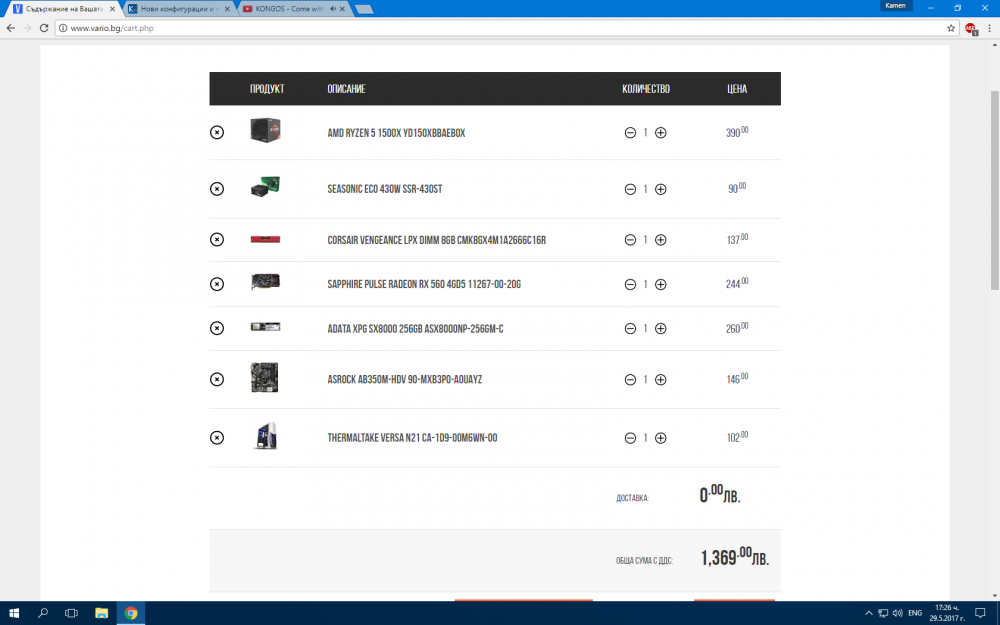Open Task View on the taskbar
Viewport: 1000px width, 625px height.
point(71,614)
